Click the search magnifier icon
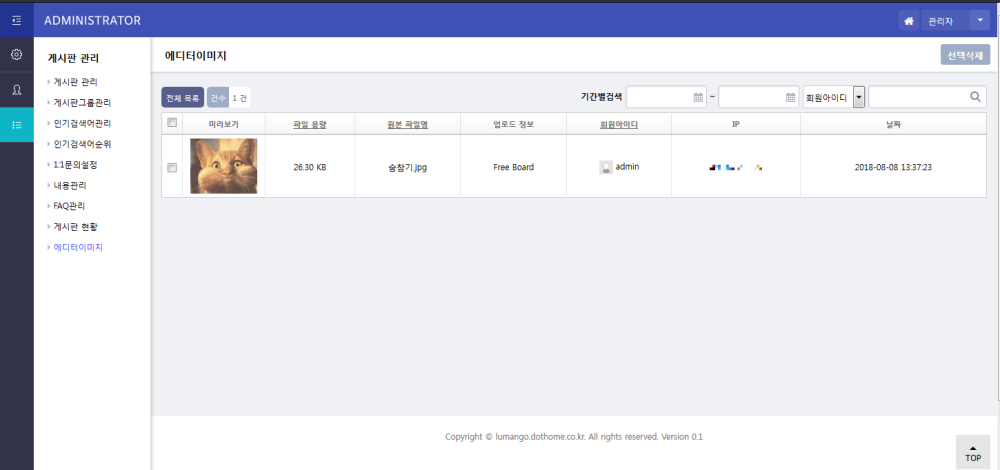The height and width of the screenshot is (470, 1000). (975, 97)
